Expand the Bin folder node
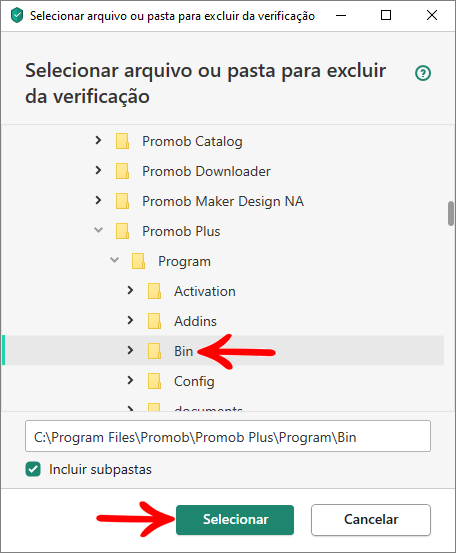Image resolution: width=456 pixels, height=553 pixels. [130, 350]
